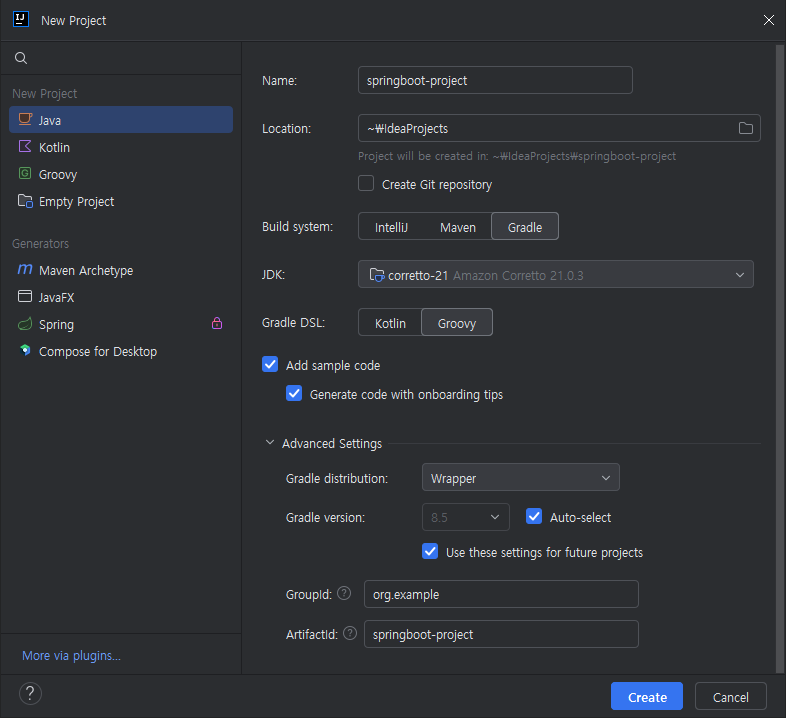786x718 pixels.
Task: Click the JavaFX window icon
Action: tap(25, 296)
